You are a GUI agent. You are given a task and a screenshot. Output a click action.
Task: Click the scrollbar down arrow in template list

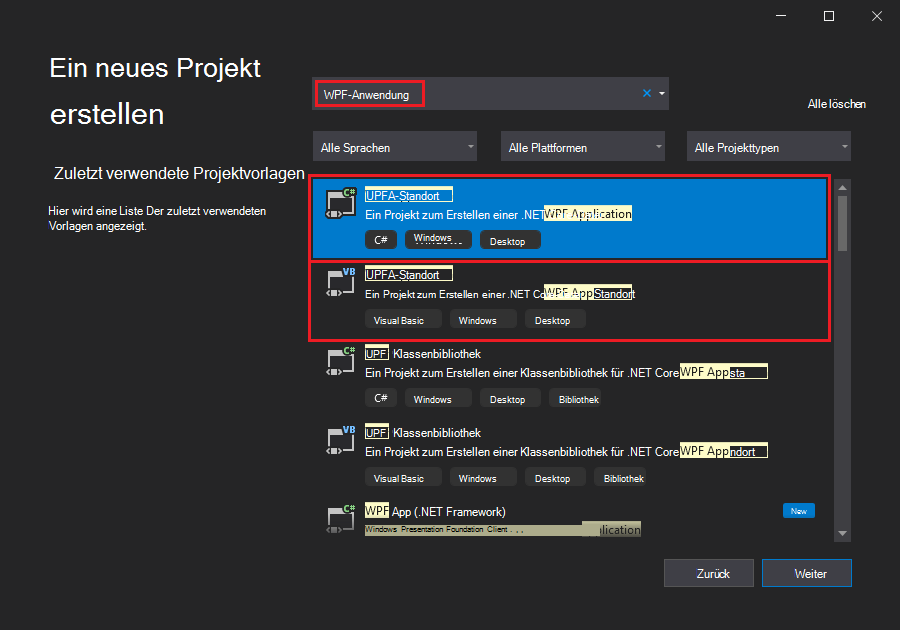pos(842,534)
